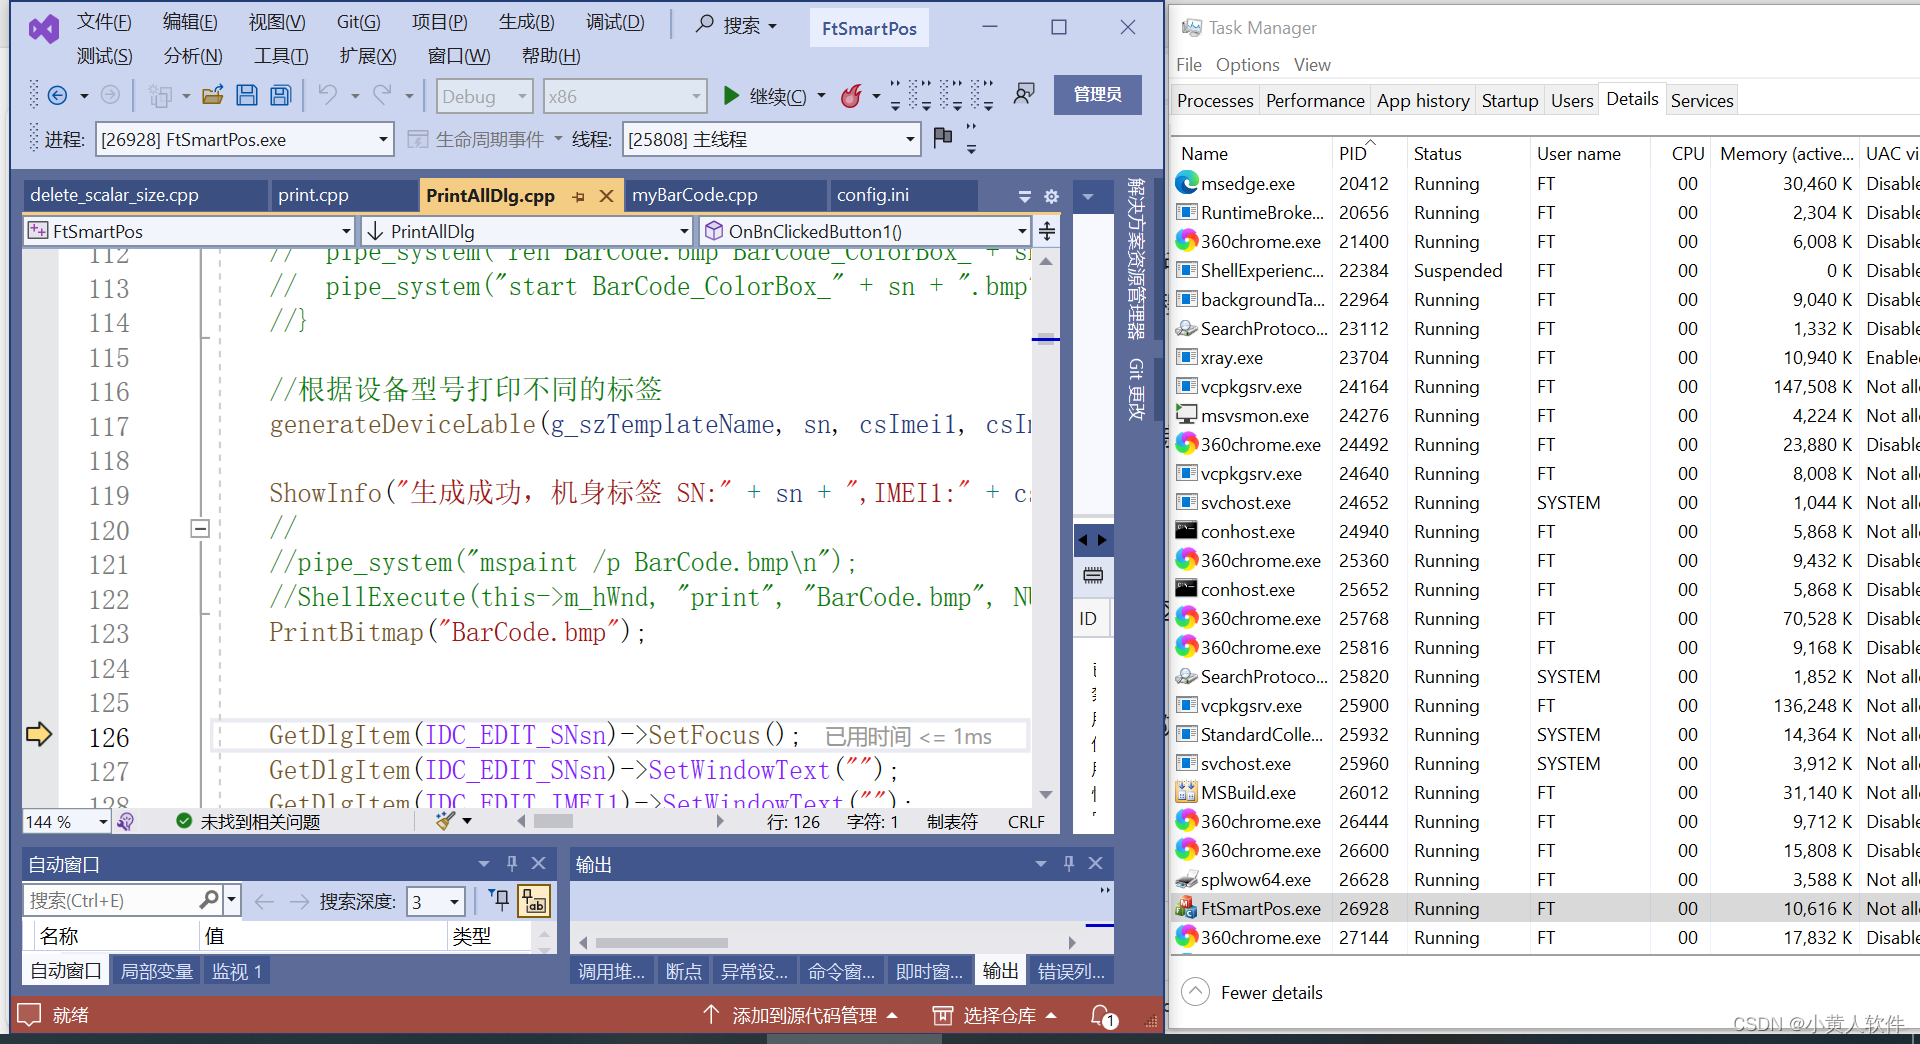Viewport: 1920px width, 1044px height.
Task: Click the hot reload flame icon
Action: (851, 96)
